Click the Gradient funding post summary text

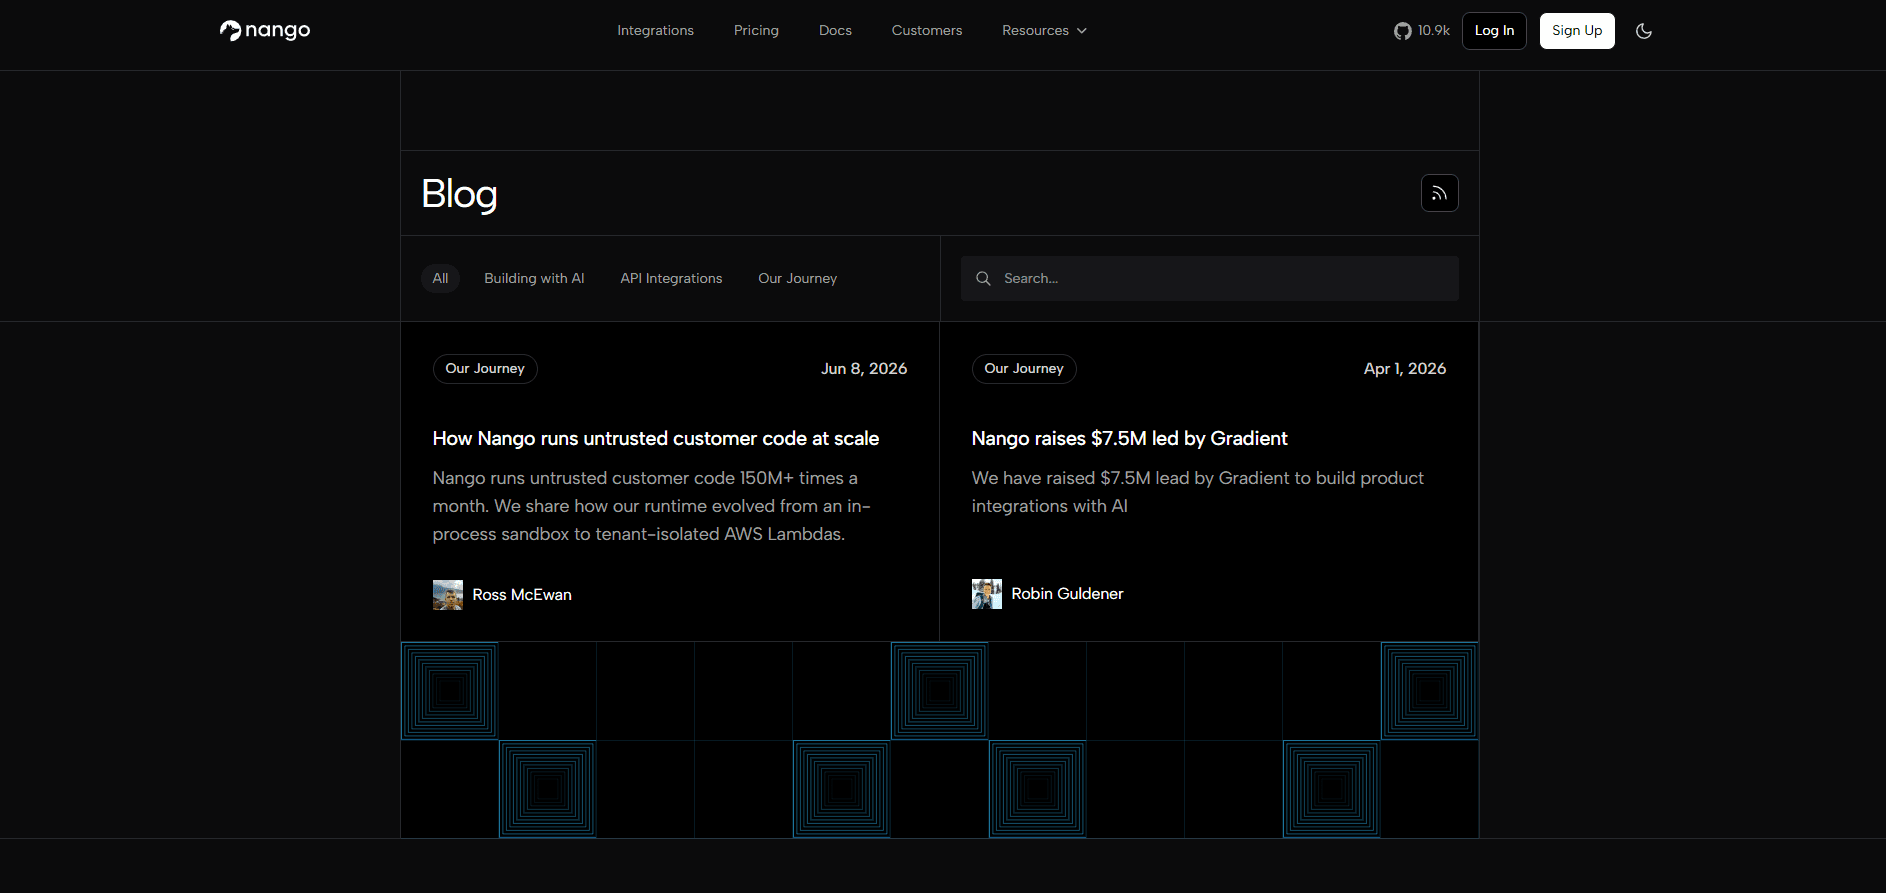pos(1198,492)
